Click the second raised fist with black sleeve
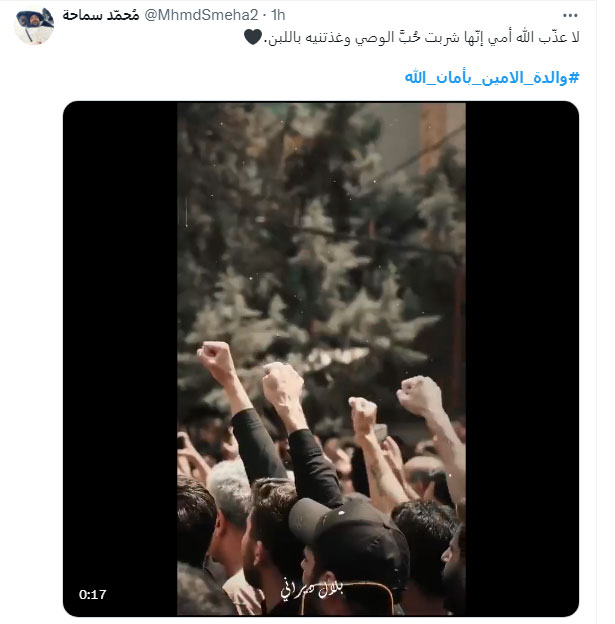The image size is (615, 624). 283,384
